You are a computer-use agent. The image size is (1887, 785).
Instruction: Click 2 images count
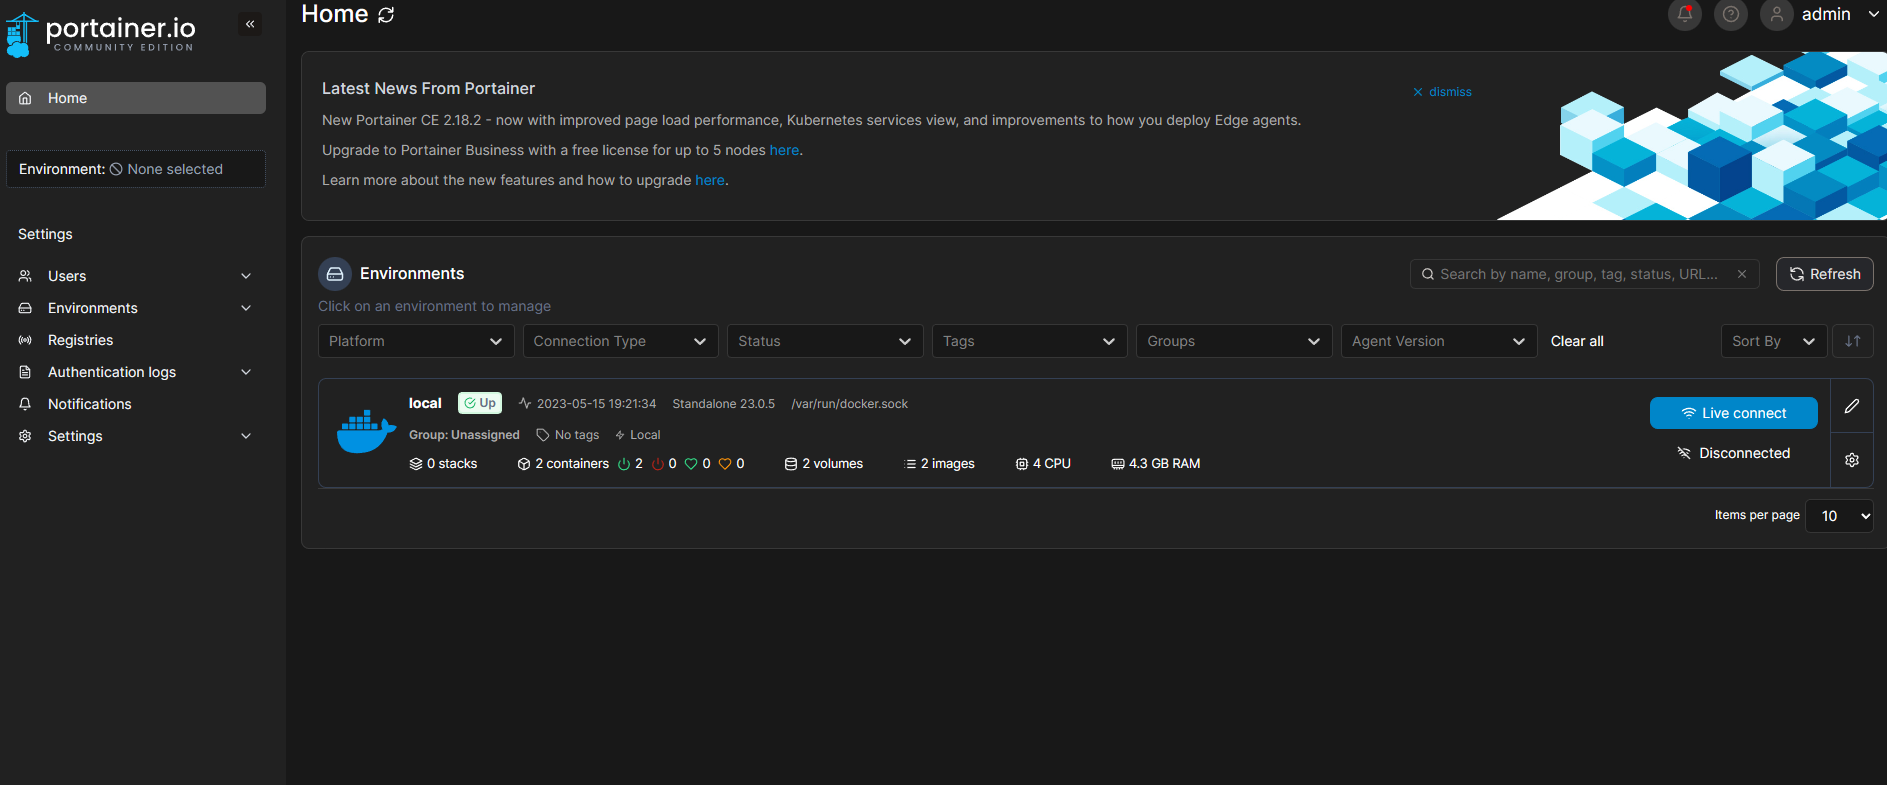939,464
